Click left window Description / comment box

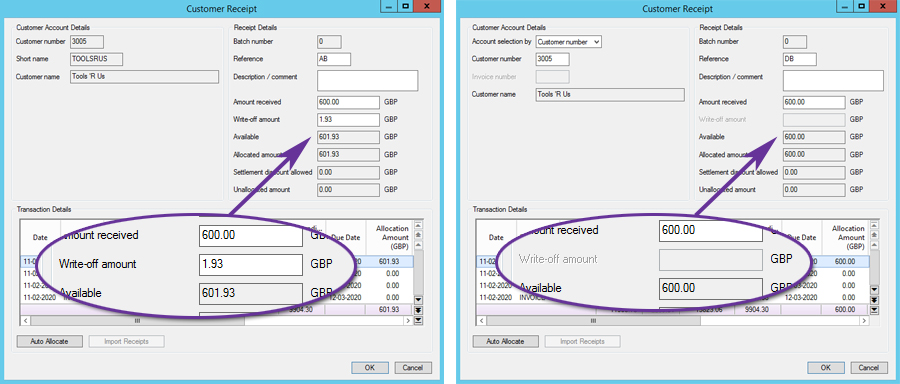coord(367,81)
